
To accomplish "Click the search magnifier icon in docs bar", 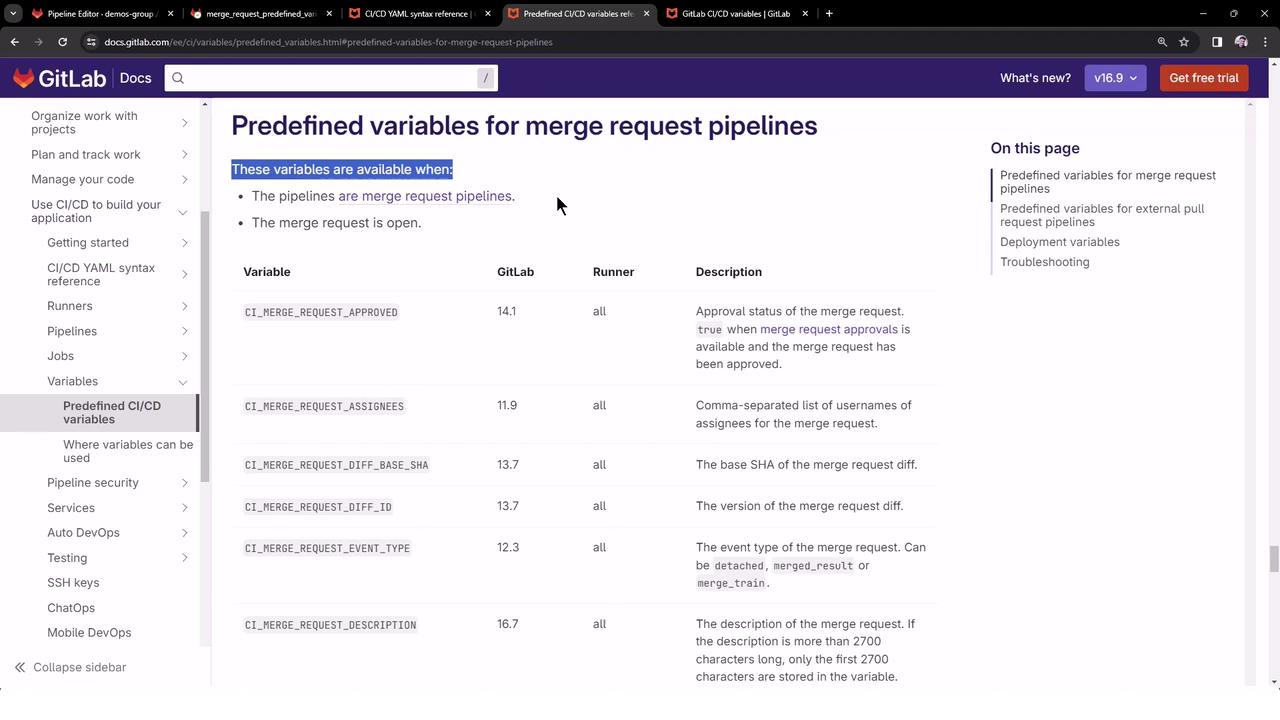I will pyautogui.click(x=178, y=78).
